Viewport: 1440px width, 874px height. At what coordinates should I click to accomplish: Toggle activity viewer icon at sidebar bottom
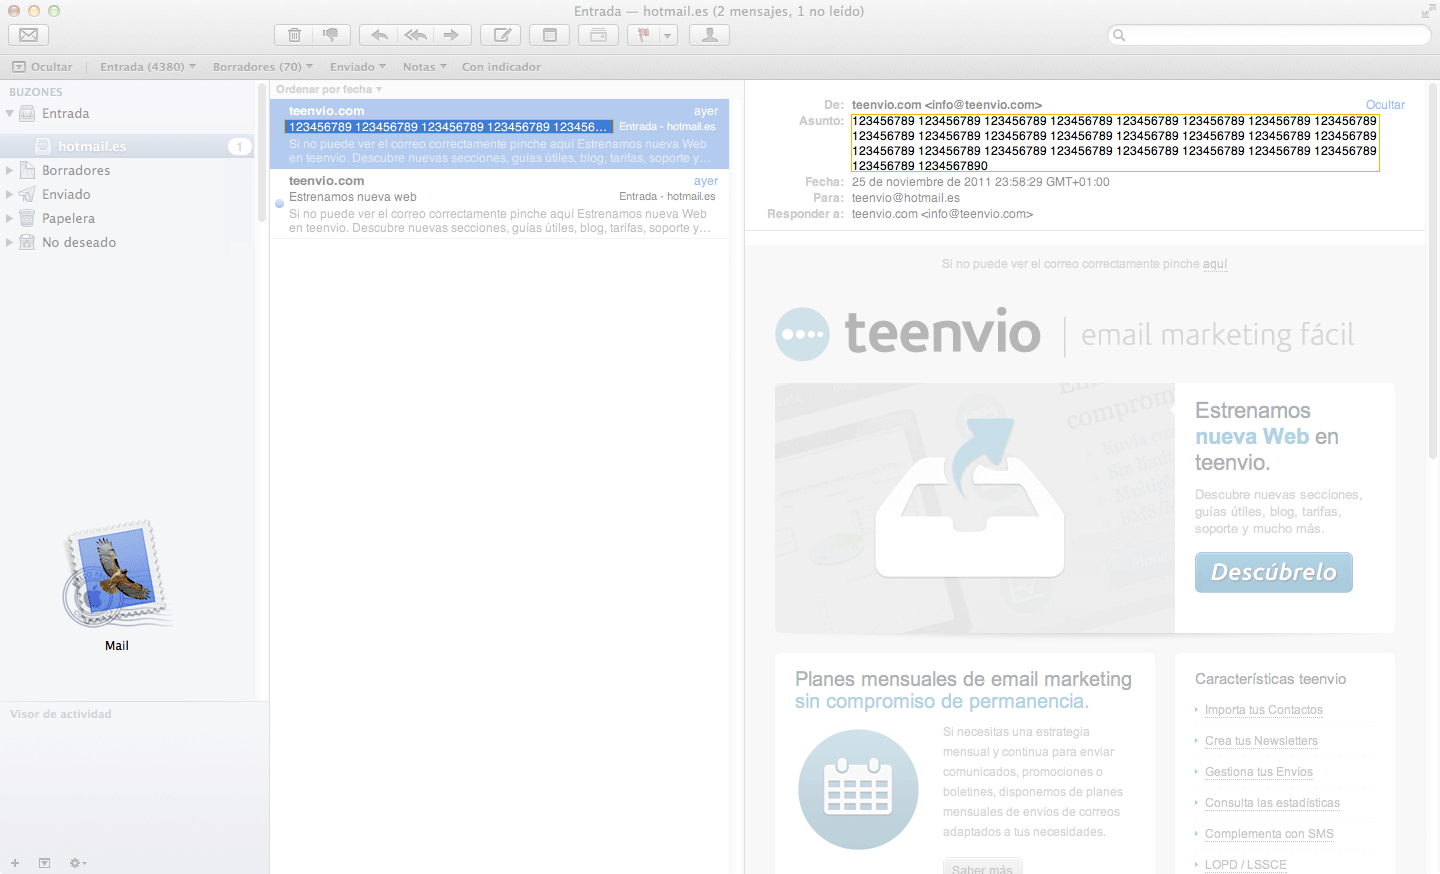pos(44,862)
